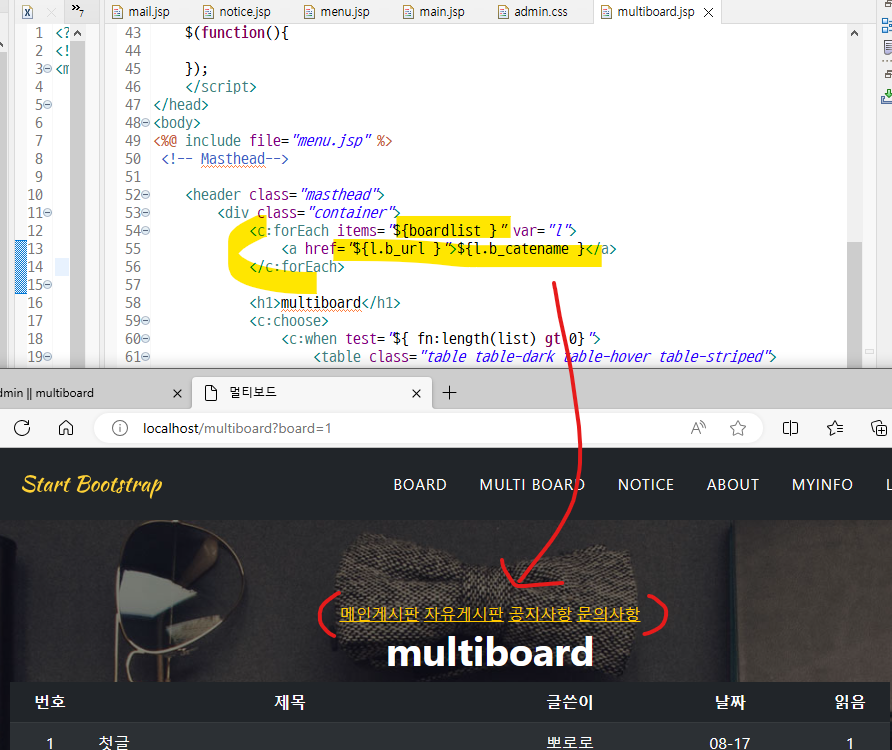892x750 pixels.
Task: Open the 메인게시판 board link
Action: click(379, 614)
